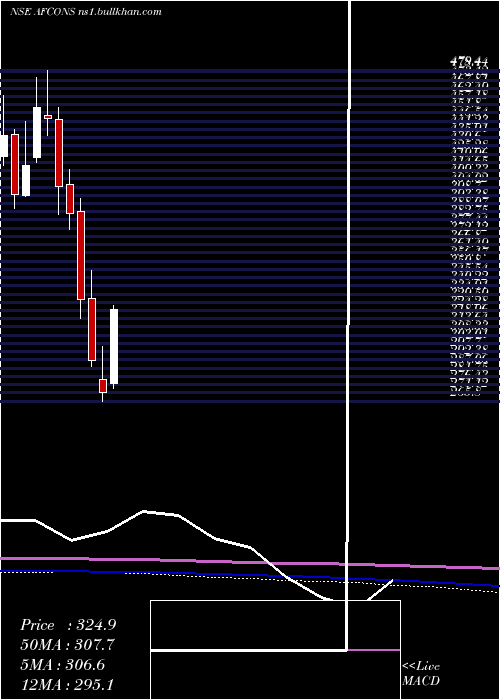This screenshot has height=700, width=500.
Task: Click the "<<Live MACD" label
Action: pyautogui.click(x=421, y=673)
